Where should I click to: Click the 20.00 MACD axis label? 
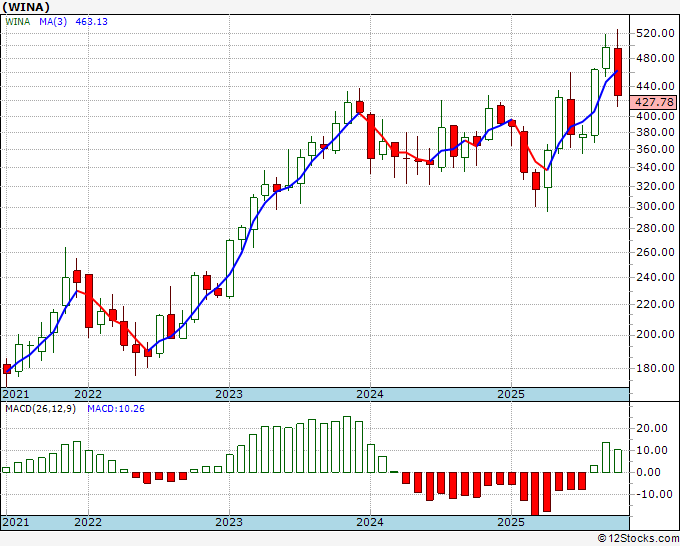coord(652,428)
